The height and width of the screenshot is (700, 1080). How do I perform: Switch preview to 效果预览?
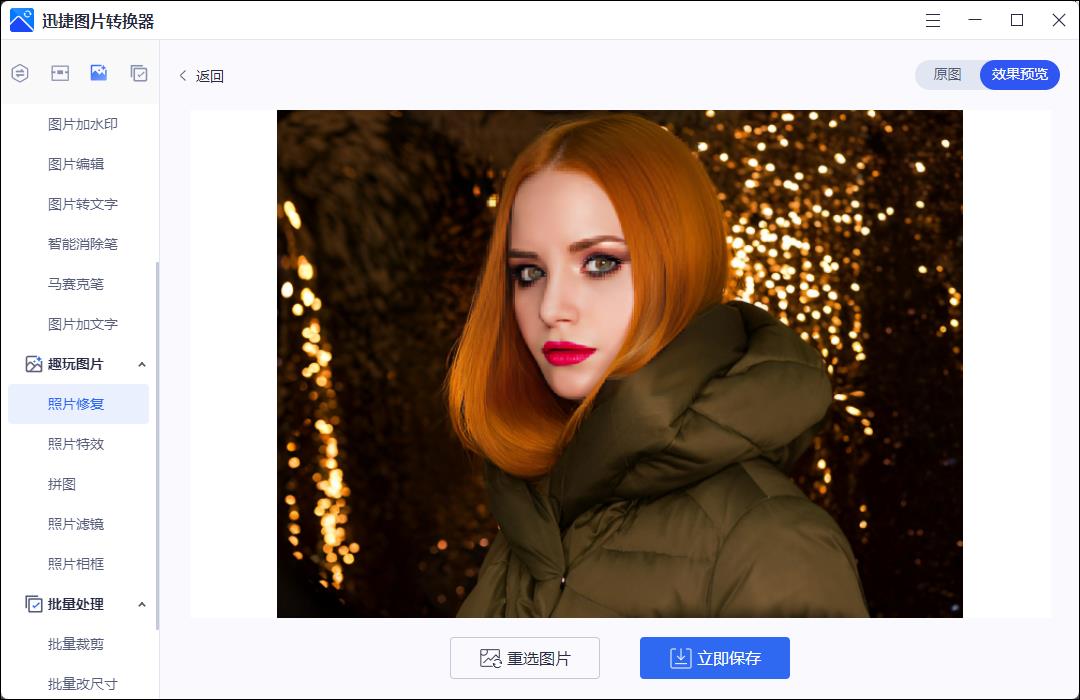[x=1019, y=74]
